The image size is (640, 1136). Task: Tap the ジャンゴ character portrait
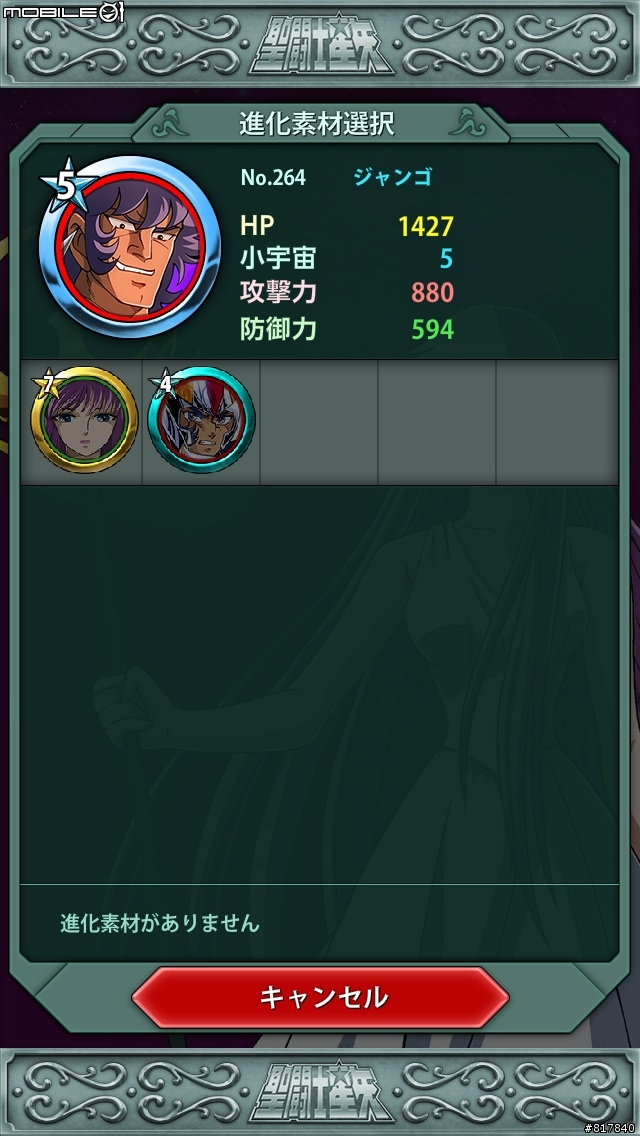(130, 246)
